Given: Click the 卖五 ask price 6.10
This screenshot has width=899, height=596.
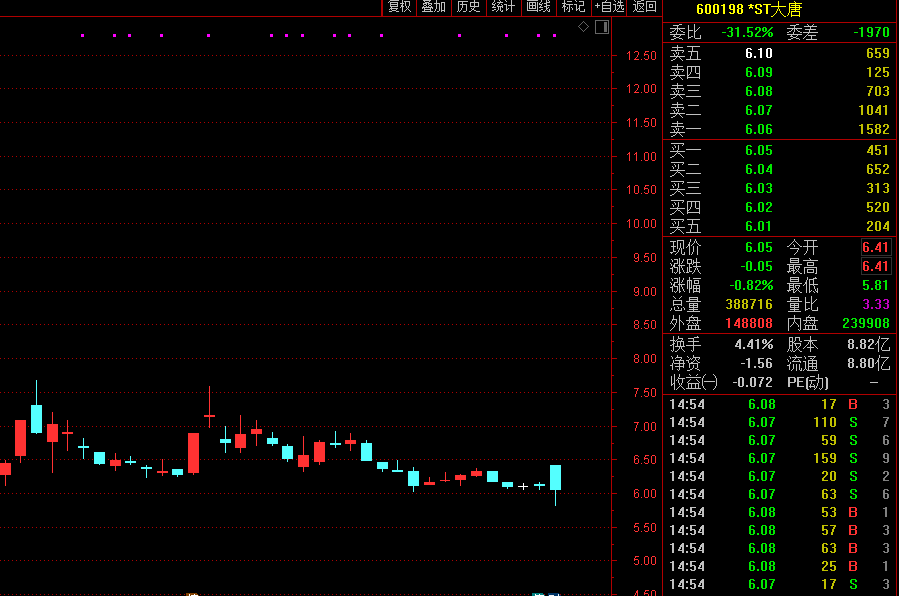Looking at the screenshot, I should 758,54.
